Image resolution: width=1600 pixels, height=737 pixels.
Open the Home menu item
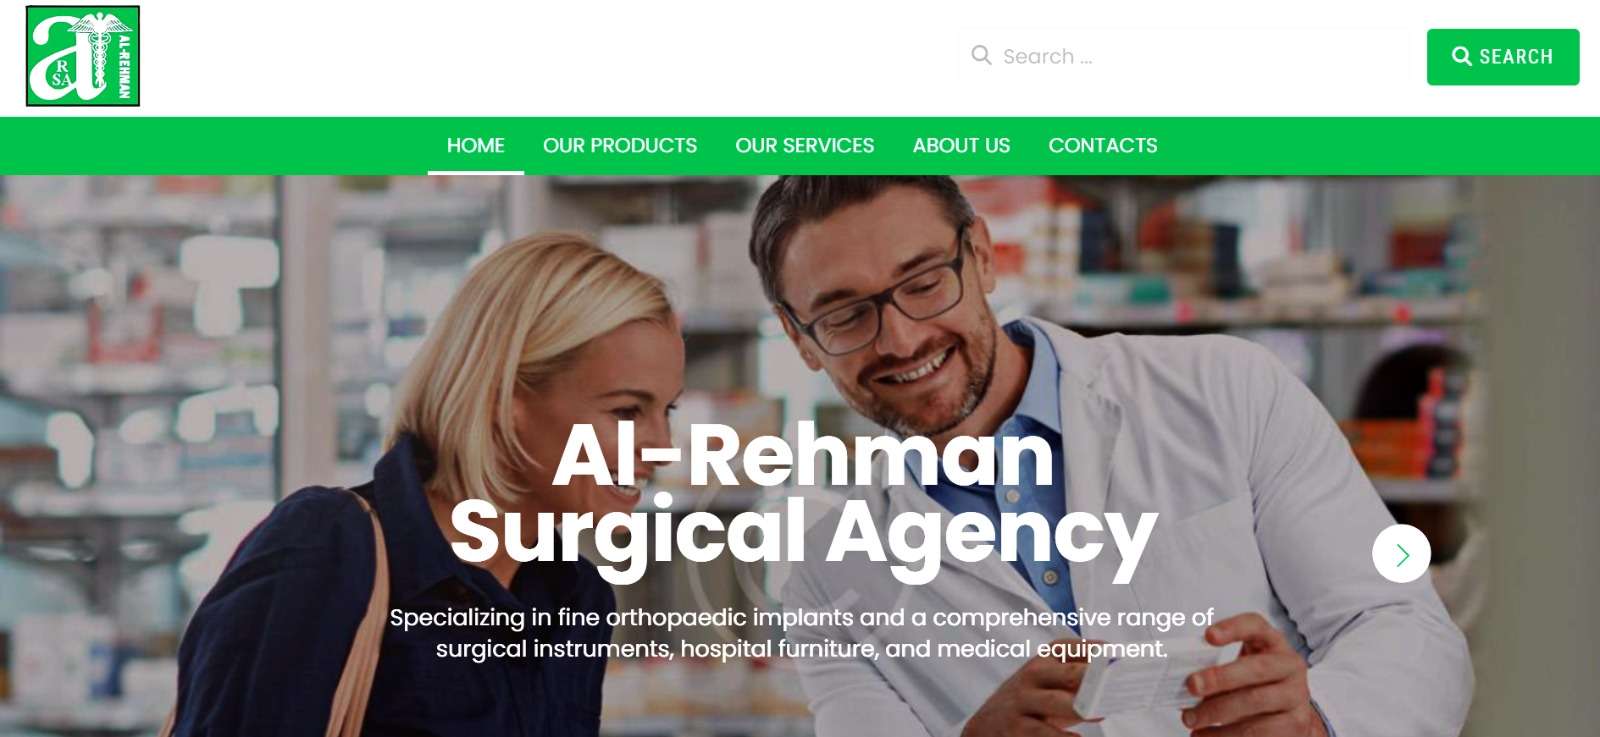click(475, 146)
